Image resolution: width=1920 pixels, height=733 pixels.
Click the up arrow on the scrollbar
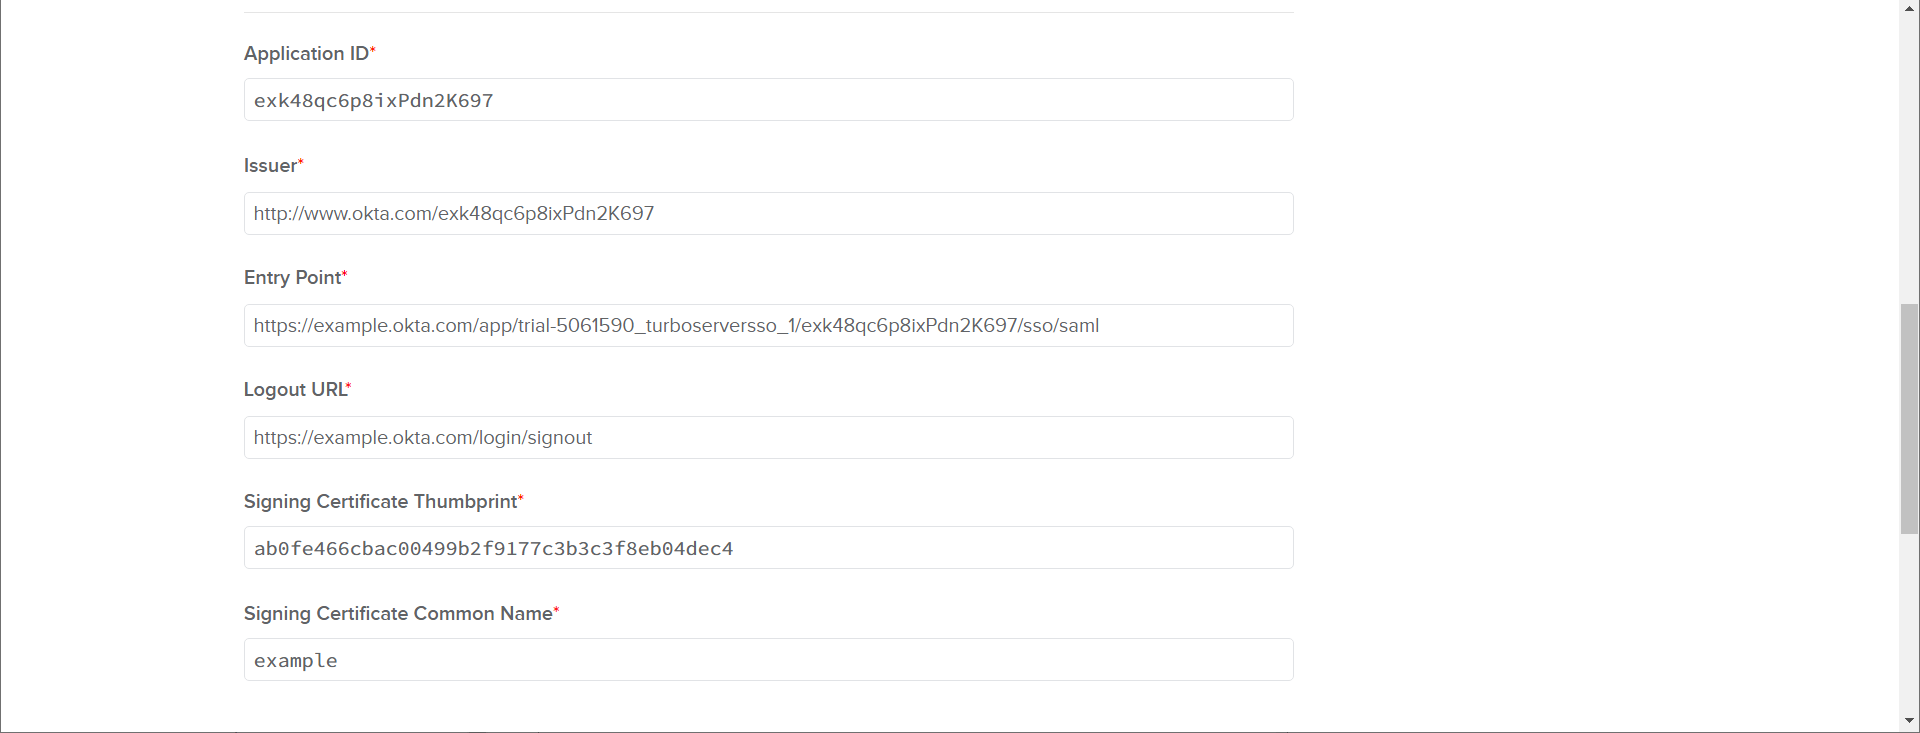tap(1908, 7)
